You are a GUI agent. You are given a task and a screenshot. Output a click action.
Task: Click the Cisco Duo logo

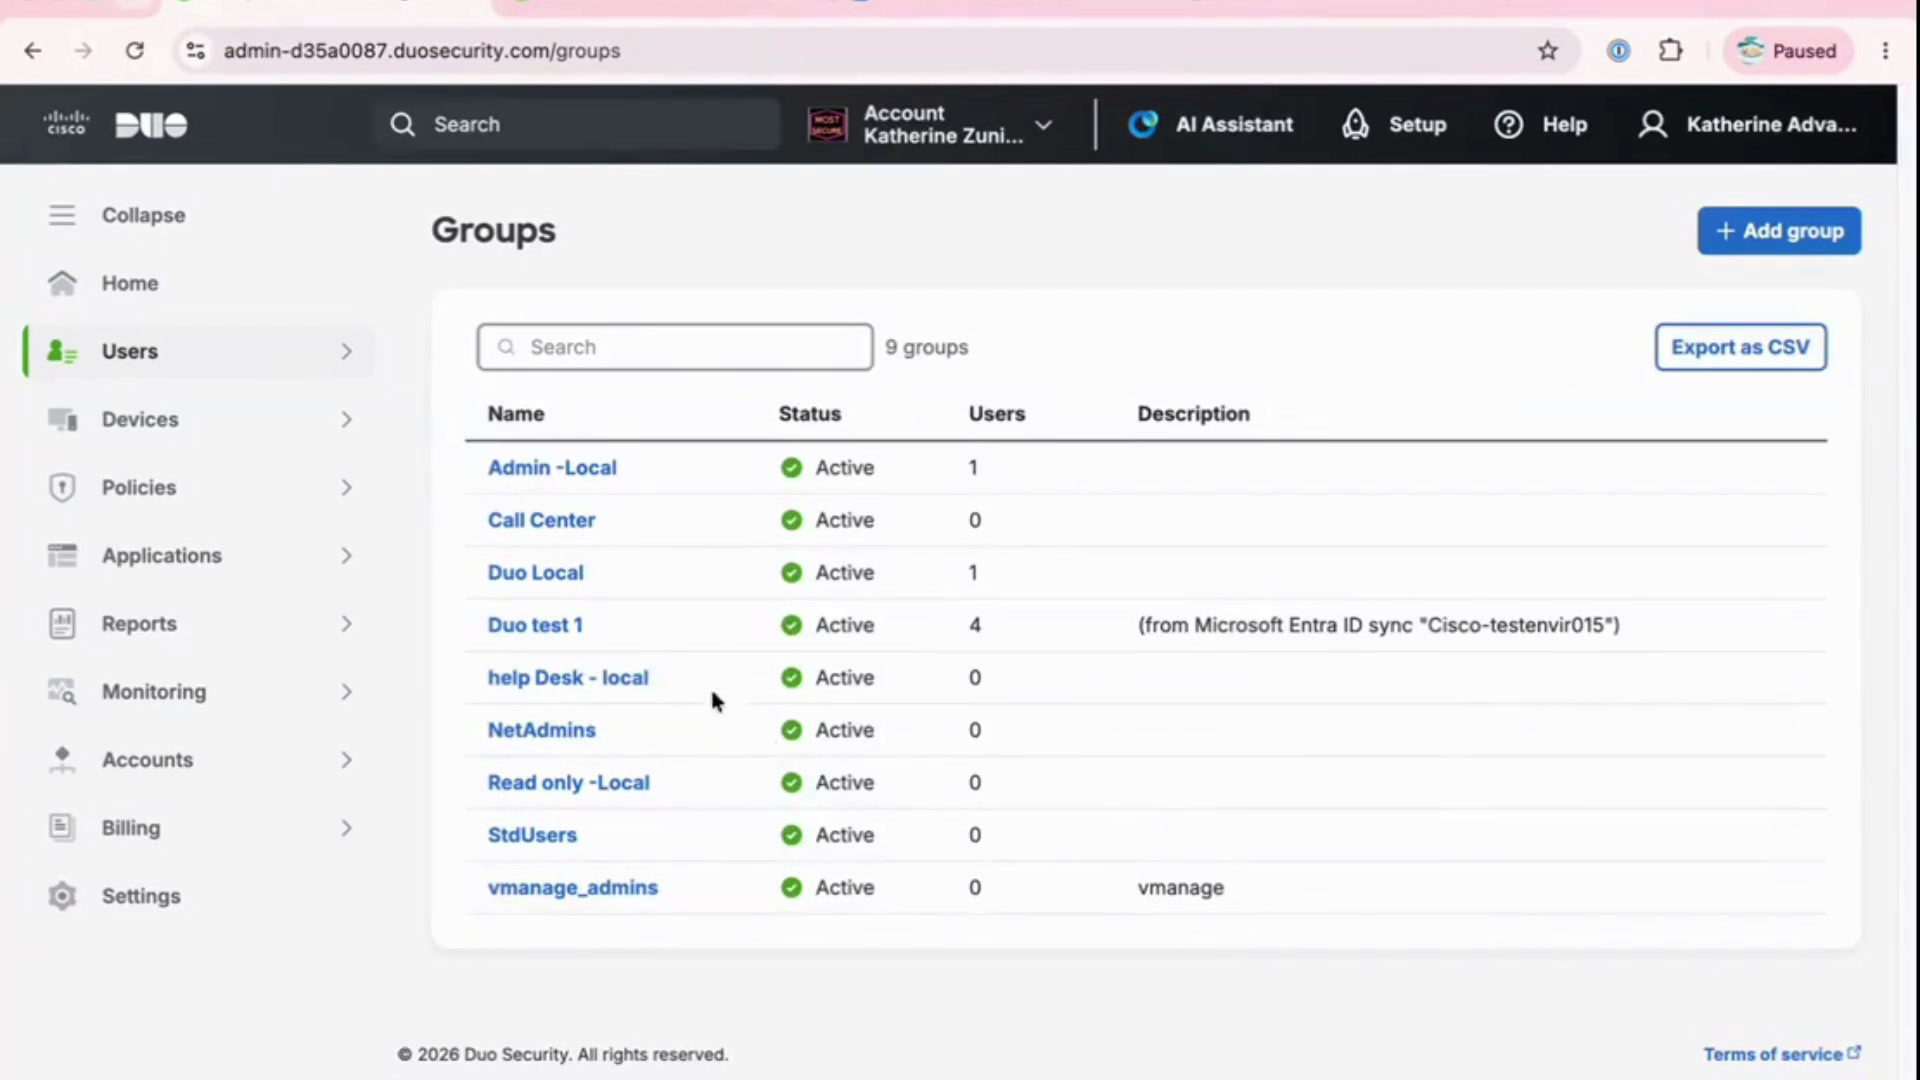(x=116, y=124)
